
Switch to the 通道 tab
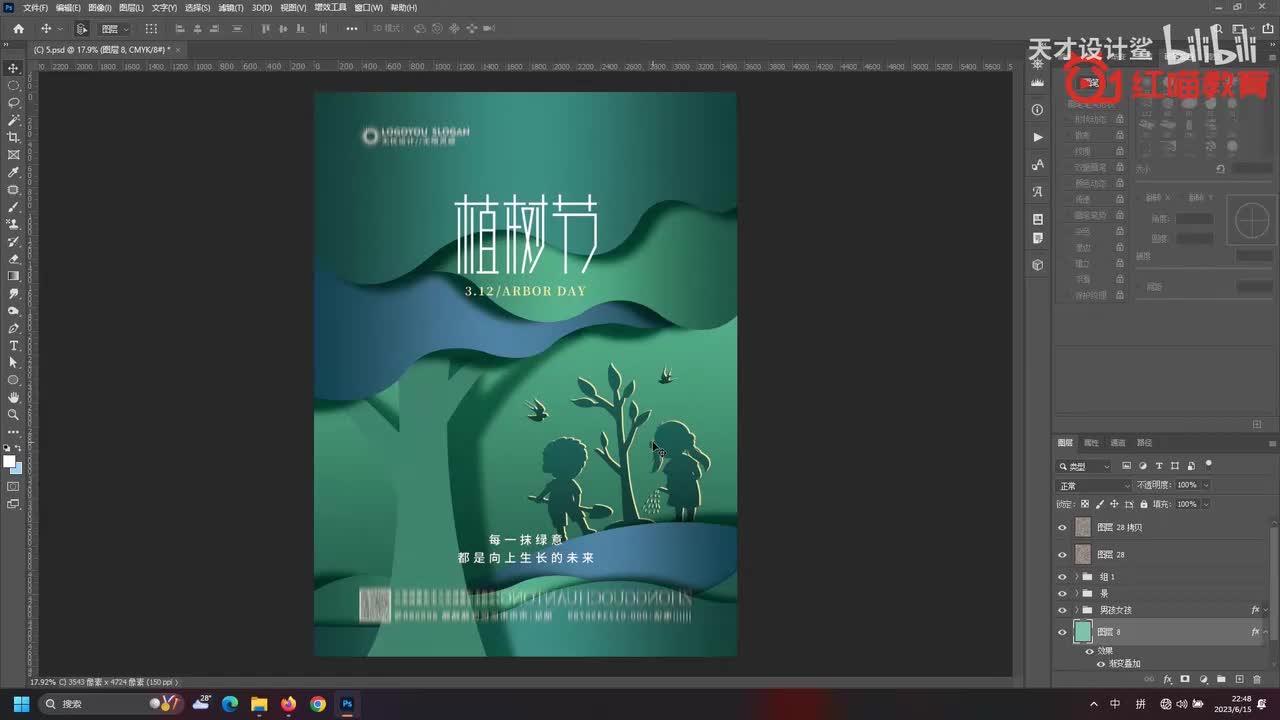click(1118, 443)
